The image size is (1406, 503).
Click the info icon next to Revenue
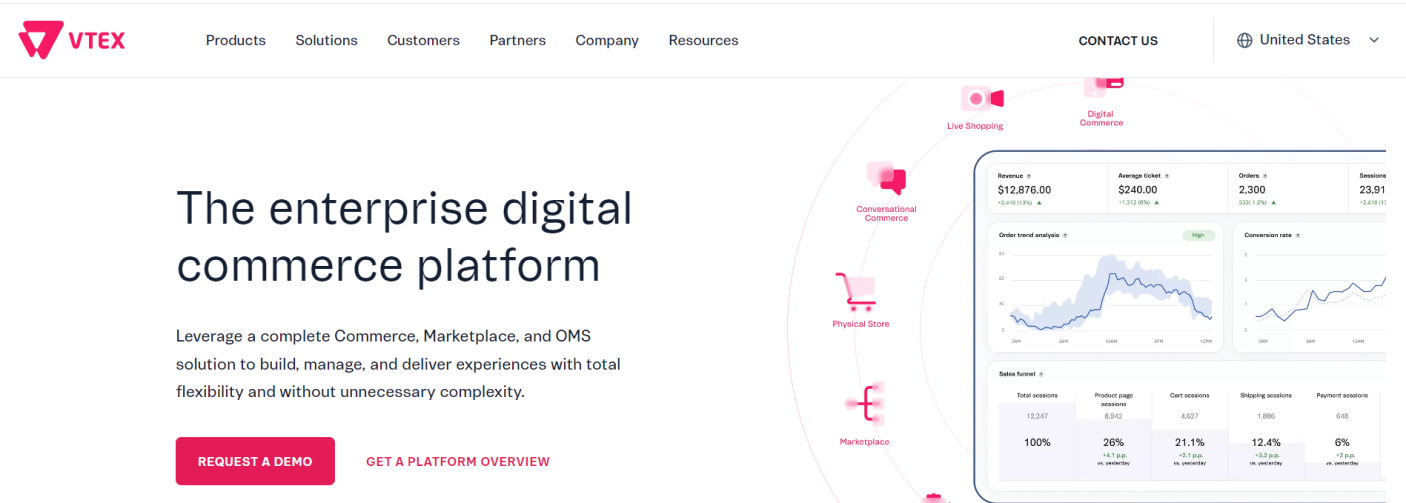coord(1029,175)
